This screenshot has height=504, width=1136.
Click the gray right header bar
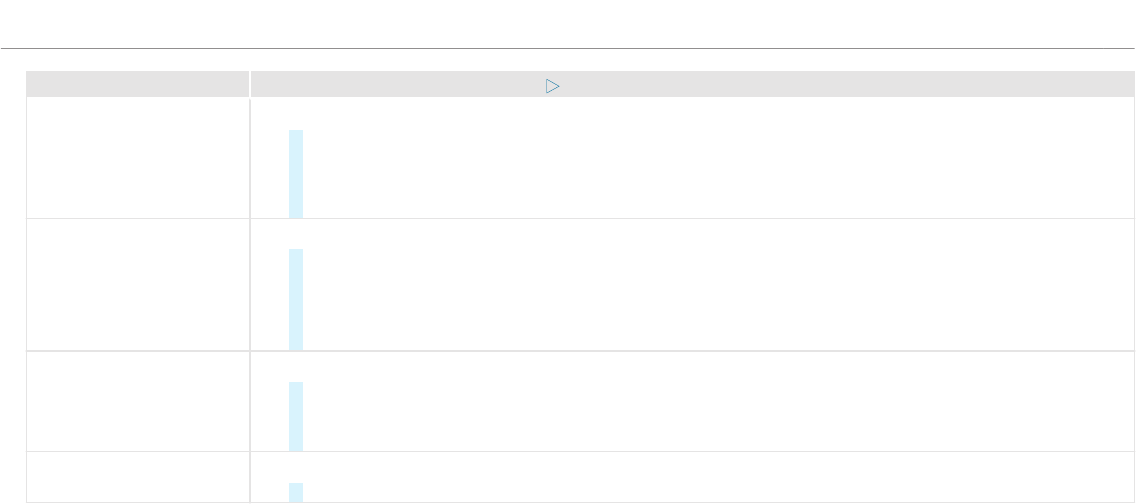pos(690,84)
